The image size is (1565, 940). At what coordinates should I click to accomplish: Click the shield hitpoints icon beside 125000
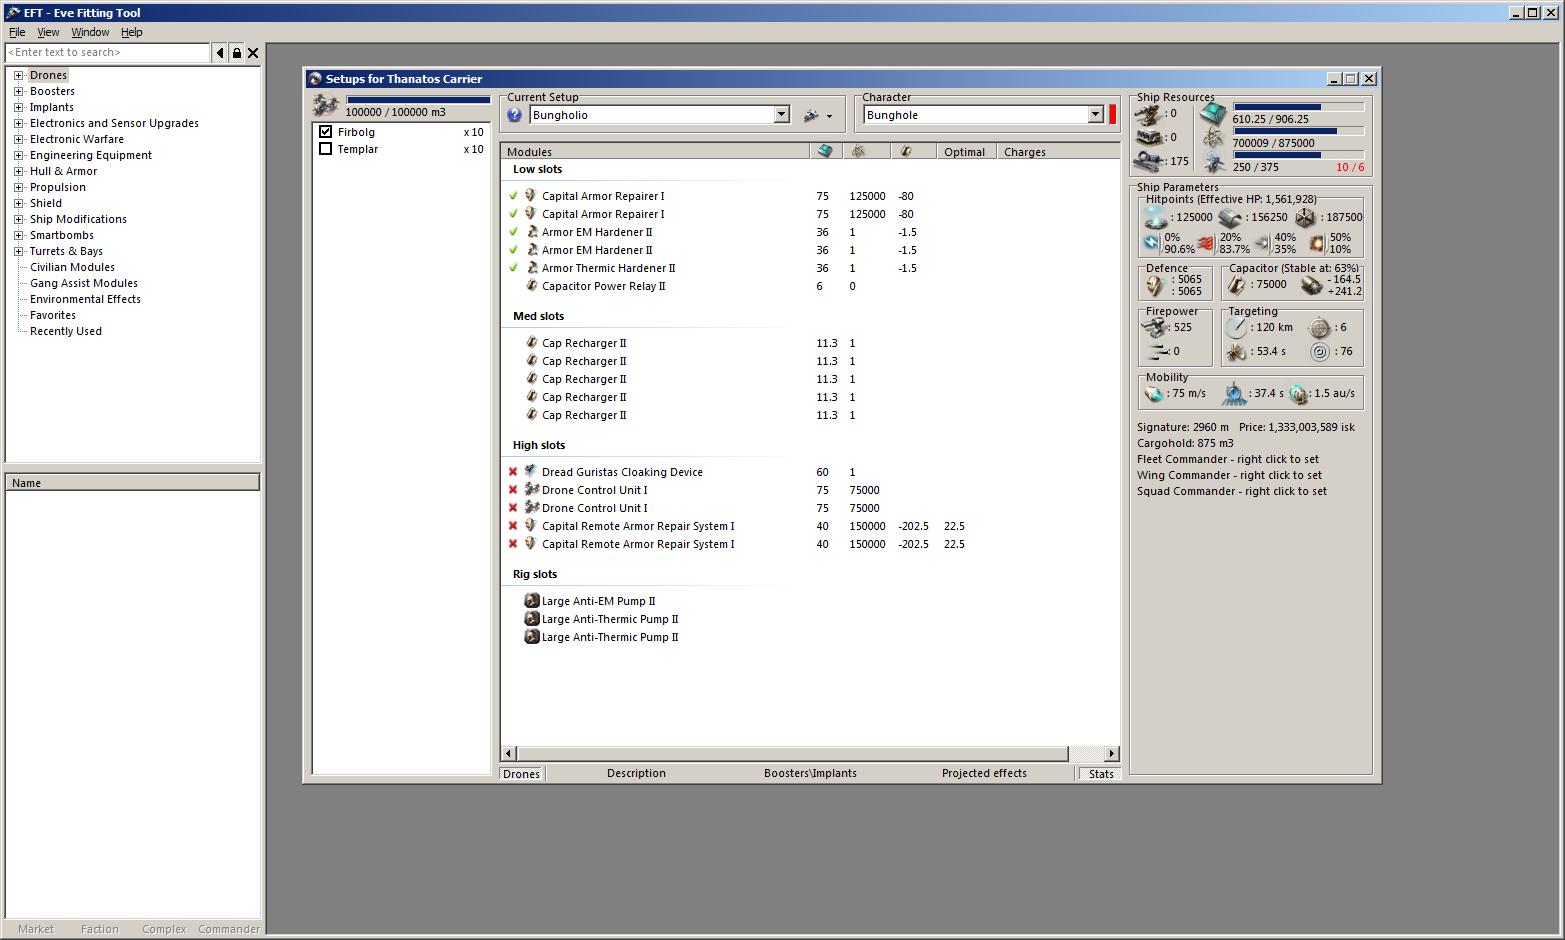[1155, 216]
